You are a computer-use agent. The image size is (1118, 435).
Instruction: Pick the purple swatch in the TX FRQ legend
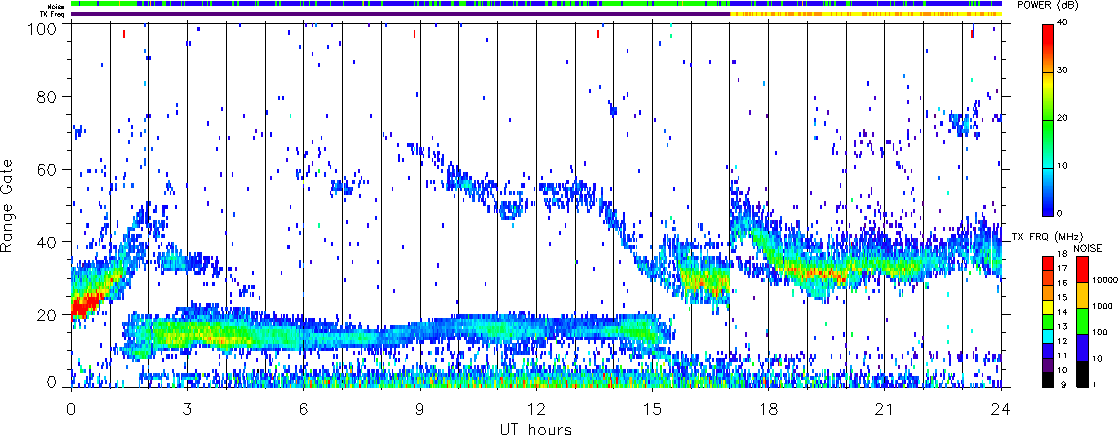pyautogui.click(x=1047, y=366)
